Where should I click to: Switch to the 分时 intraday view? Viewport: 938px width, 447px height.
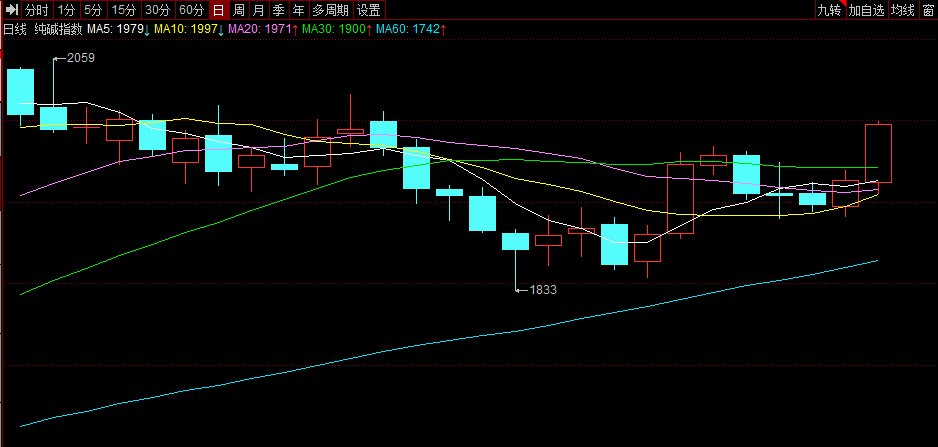[x=38, y=10]
